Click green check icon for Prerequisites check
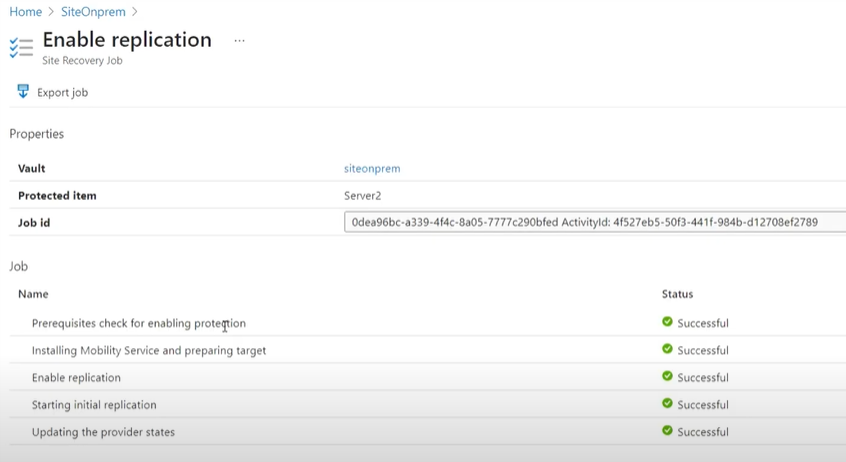Image resolution: width=846 pixels, height=462 pixels. point(667,322)
